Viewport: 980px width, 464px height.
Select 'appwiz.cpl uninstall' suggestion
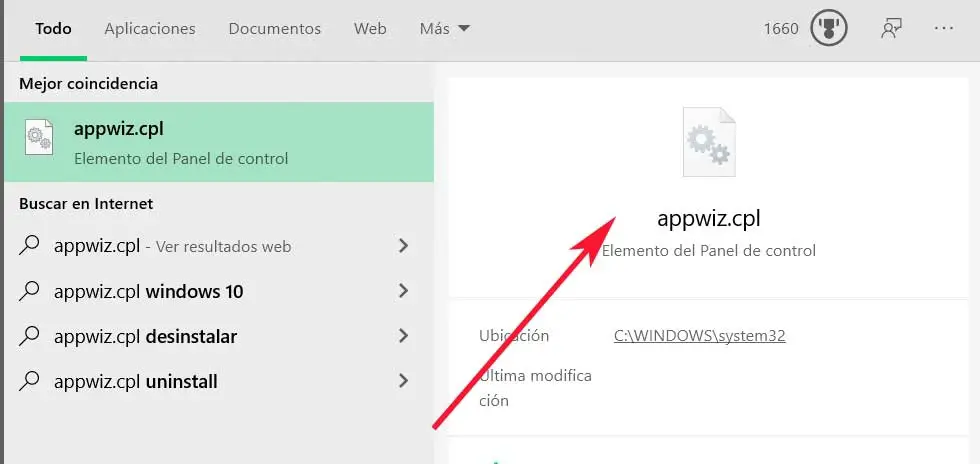tap(219, 381)
